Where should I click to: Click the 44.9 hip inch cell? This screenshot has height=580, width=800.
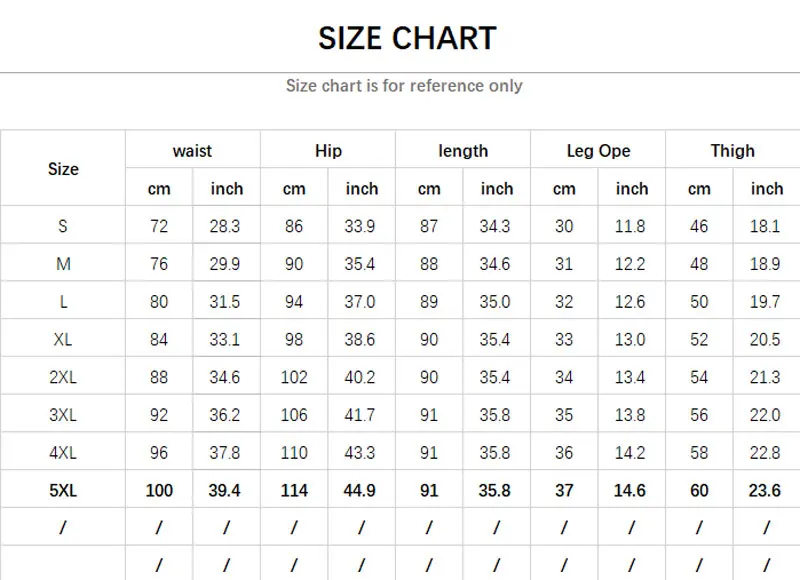pyautogui.click(x=359, y=490)
